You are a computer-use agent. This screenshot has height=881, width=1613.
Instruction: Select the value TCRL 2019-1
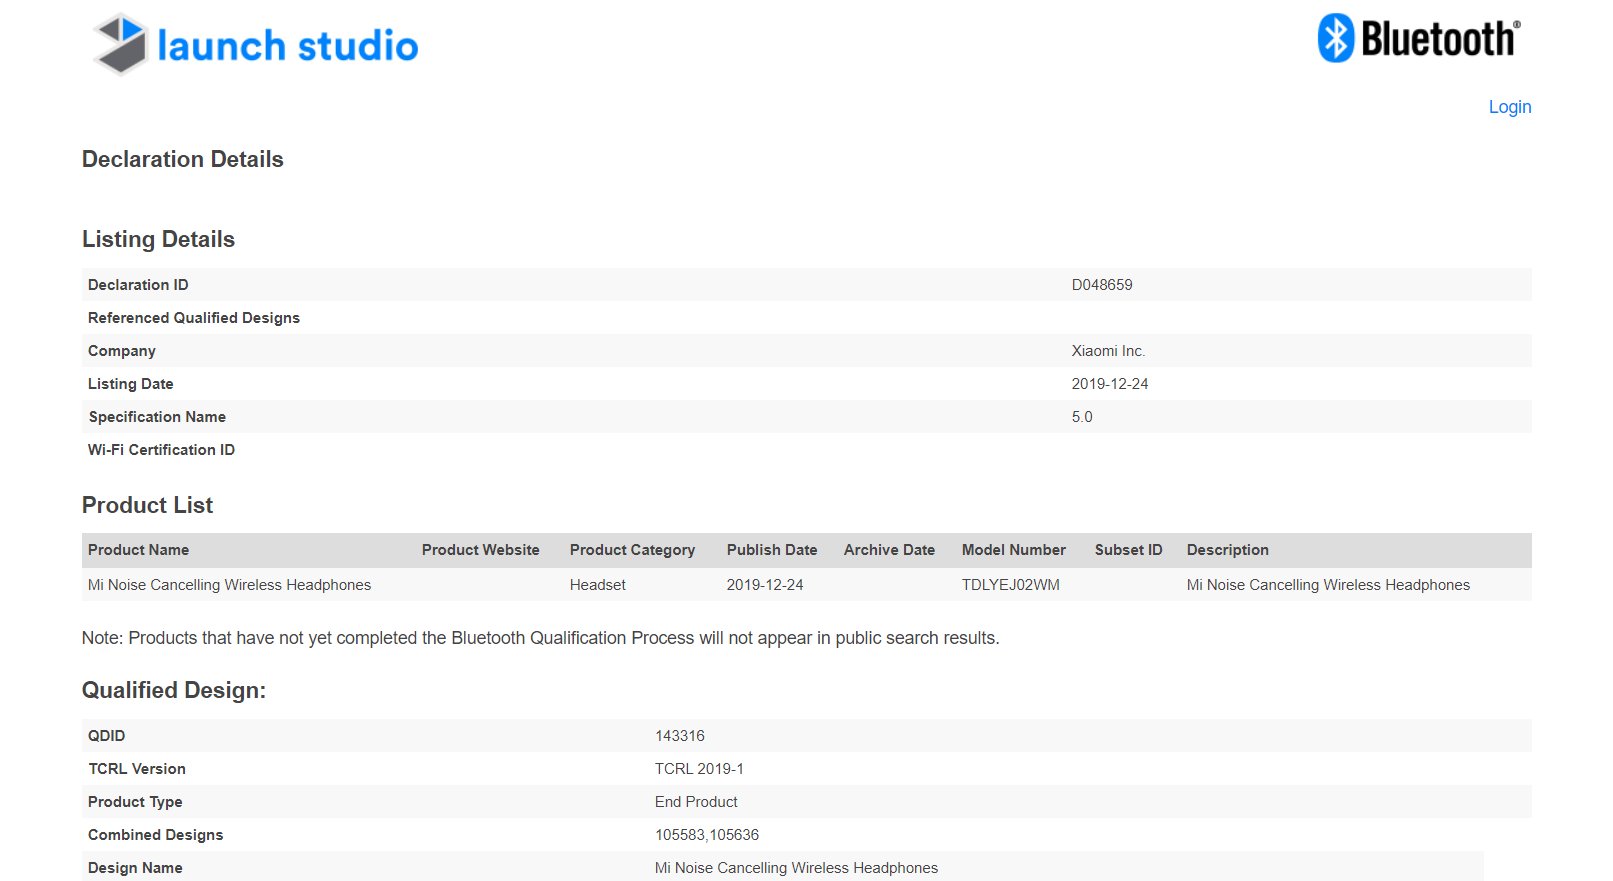[699, 769]
